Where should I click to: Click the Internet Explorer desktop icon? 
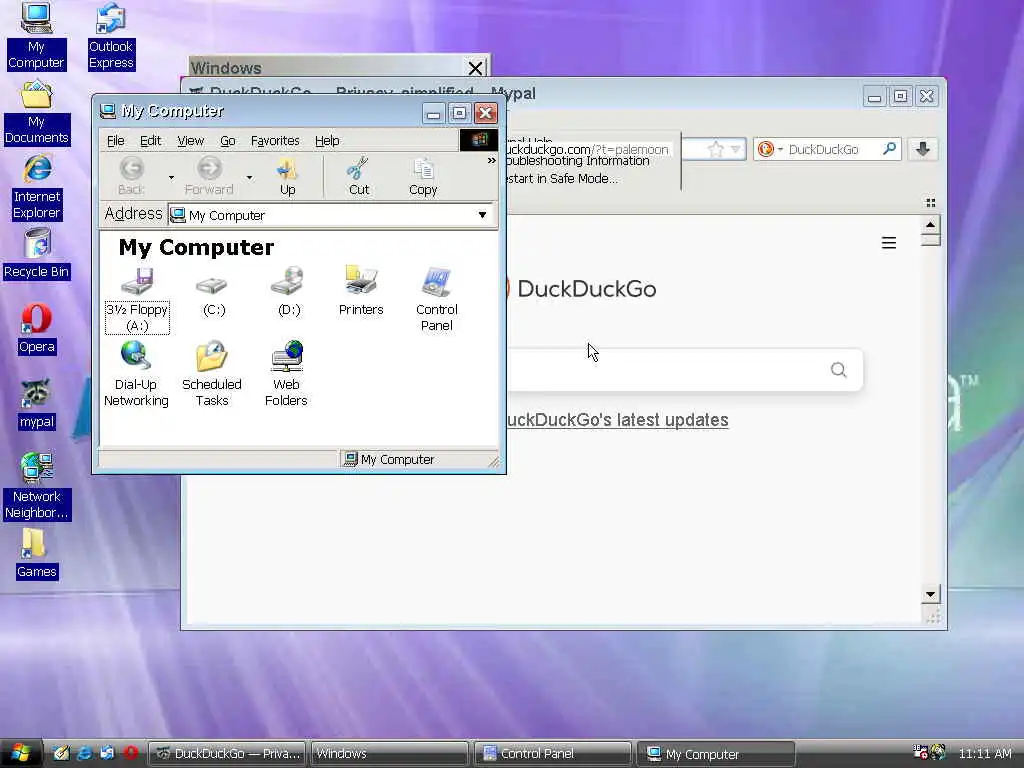(37, 187)
